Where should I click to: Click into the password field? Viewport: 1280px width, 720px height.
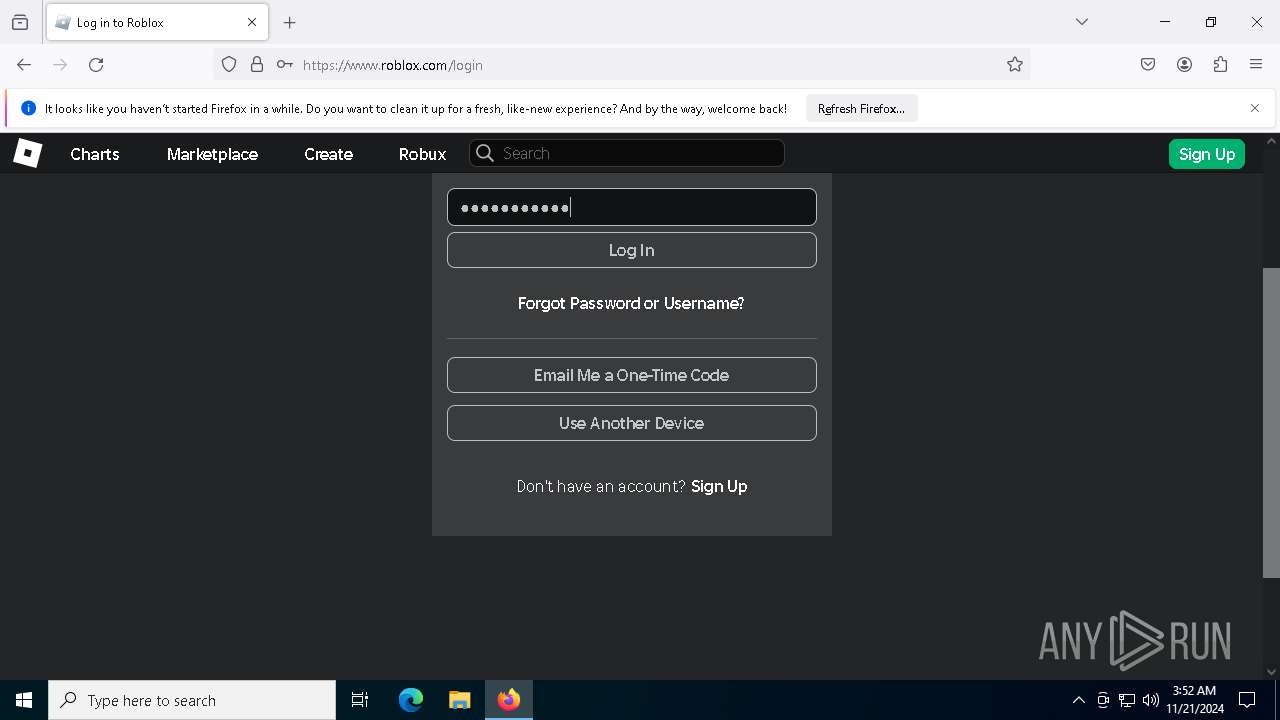(631, 207)
